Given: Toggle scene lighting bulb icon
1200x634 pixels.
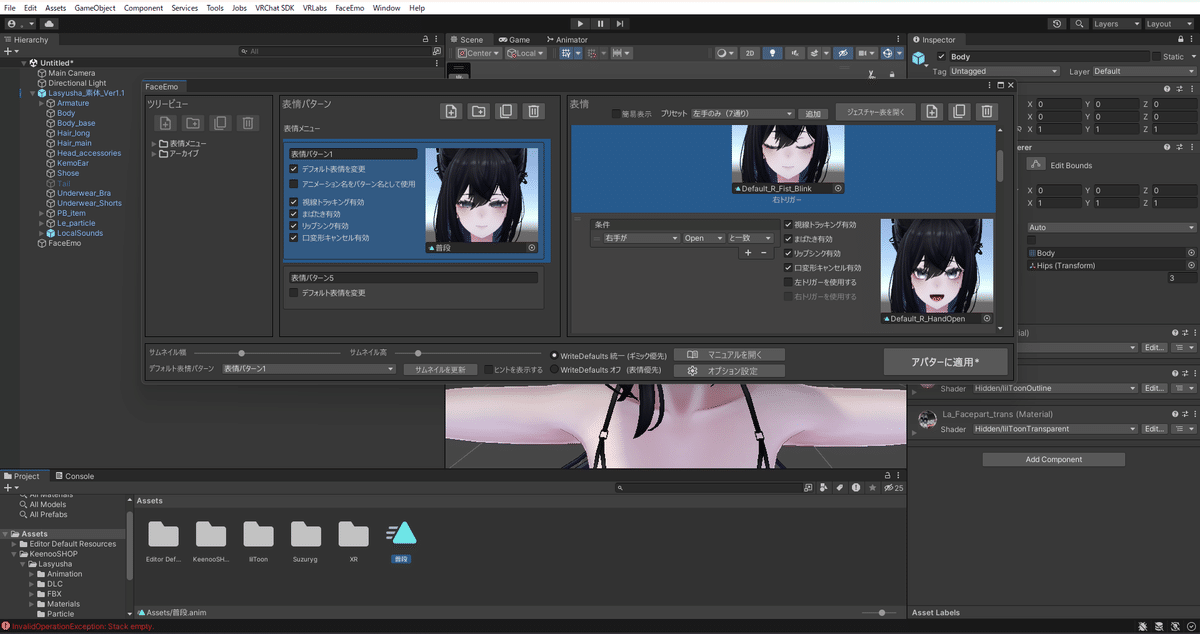Looking at the screenshot, I should 772,53.
